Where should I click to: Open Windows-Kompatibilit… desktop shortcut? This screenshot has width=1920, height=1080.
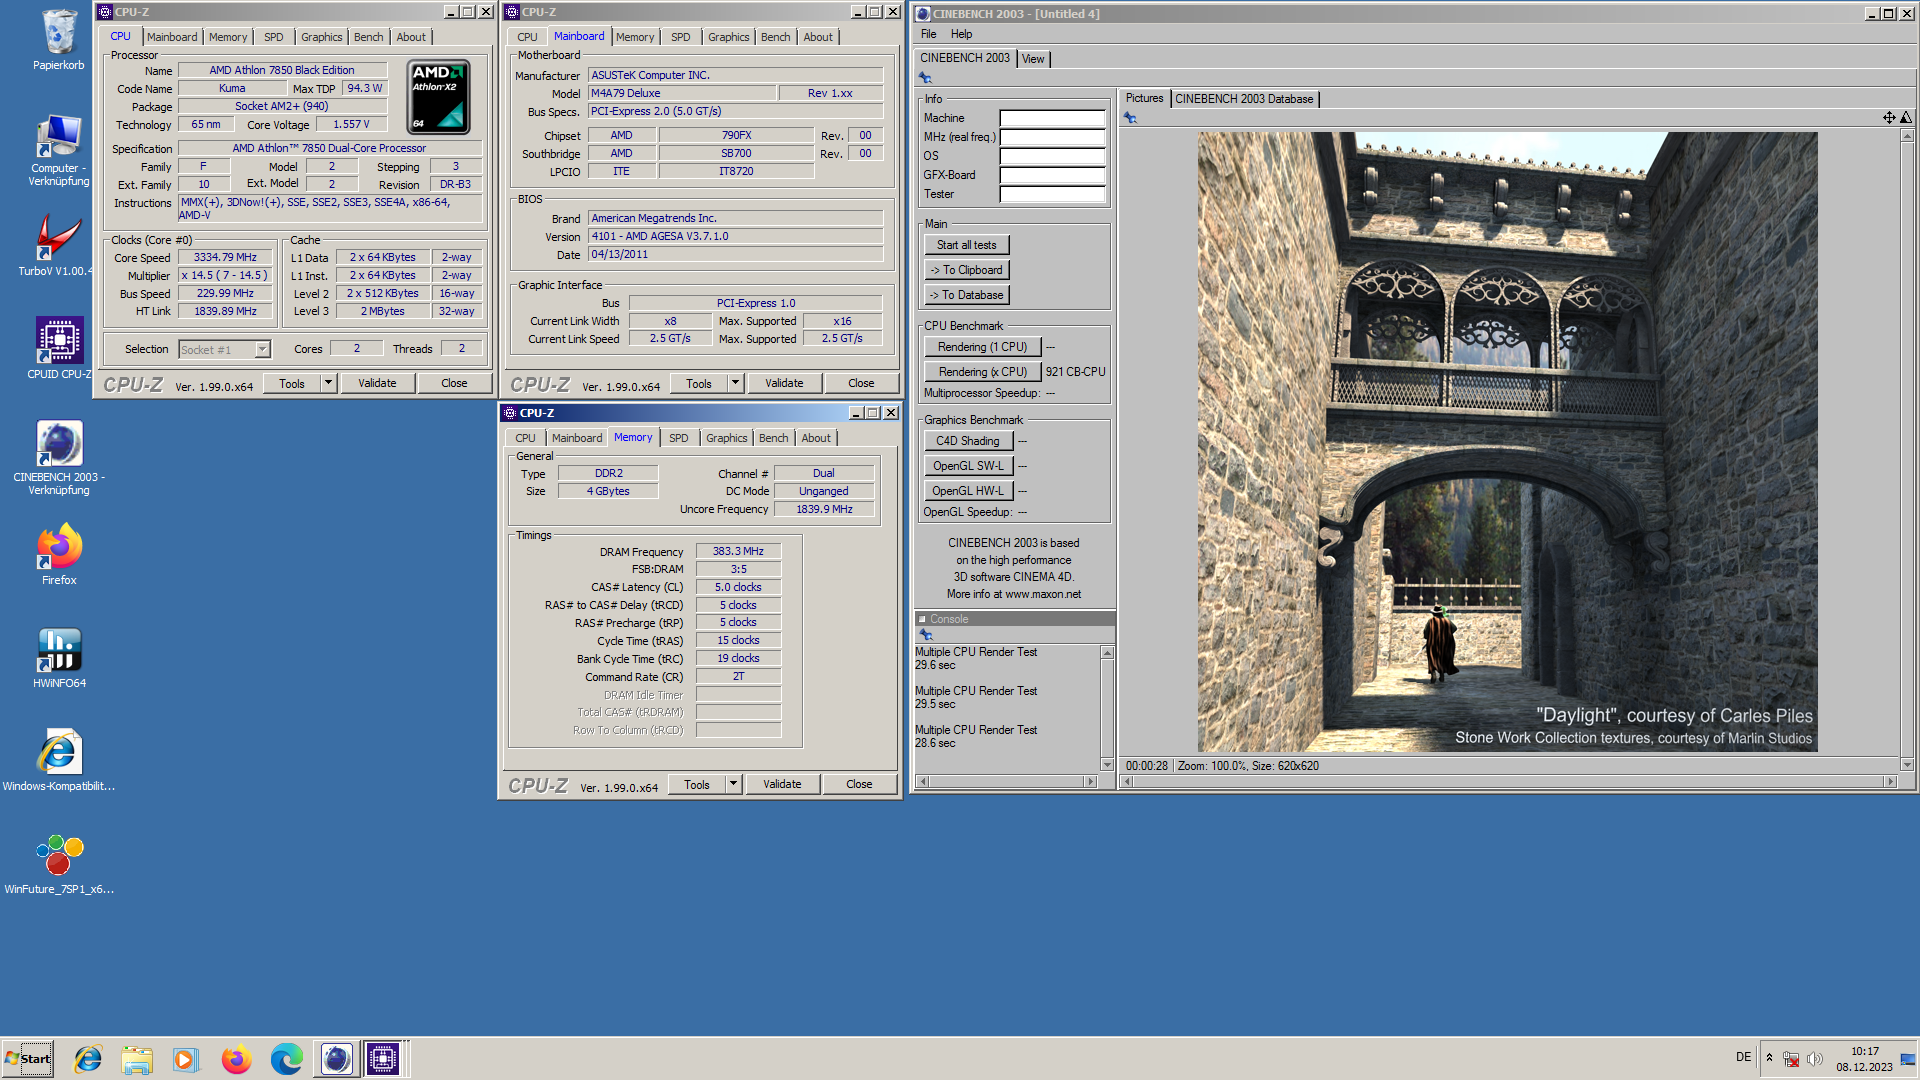(59, 760)
